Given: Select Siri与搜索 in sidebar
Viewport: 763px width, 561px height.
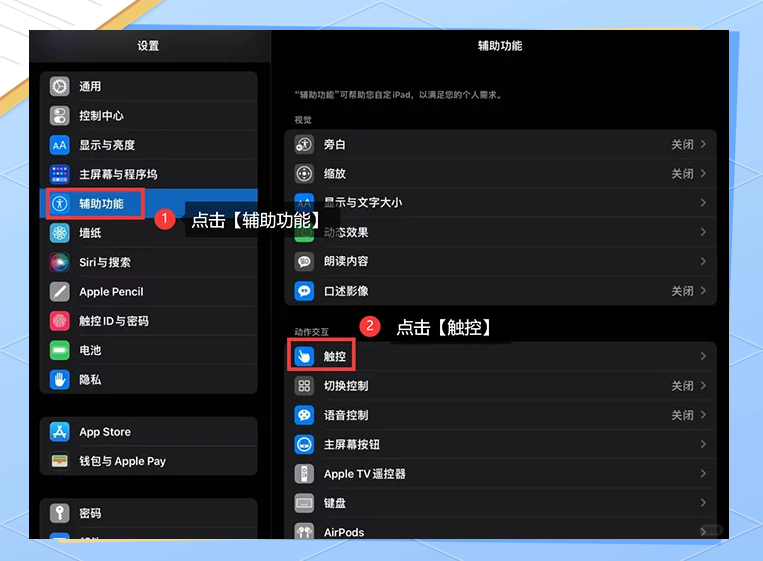Looking at the screenshot, I should [x=148, y=262].
